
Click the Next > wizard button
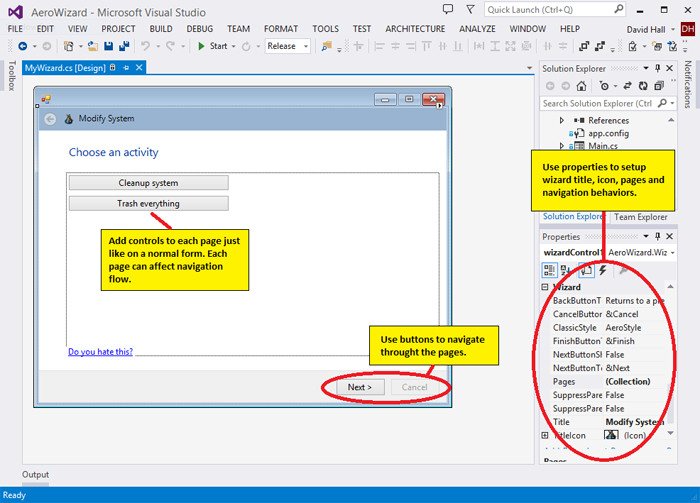tap(360, 387)
